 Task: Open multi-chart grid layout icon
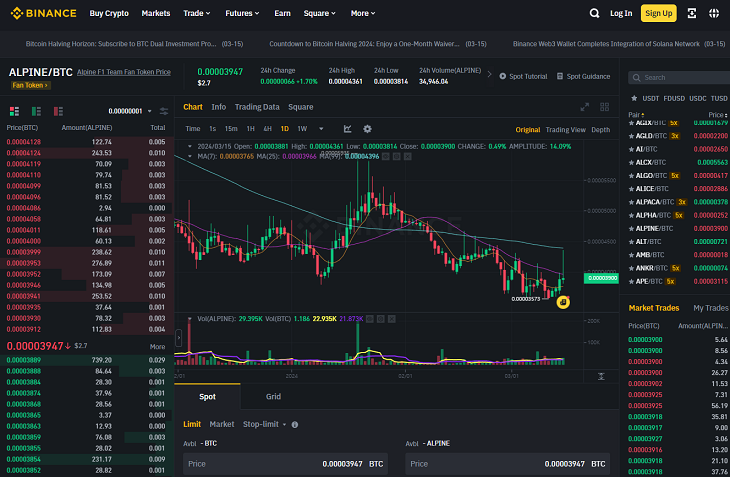point(604,107)
